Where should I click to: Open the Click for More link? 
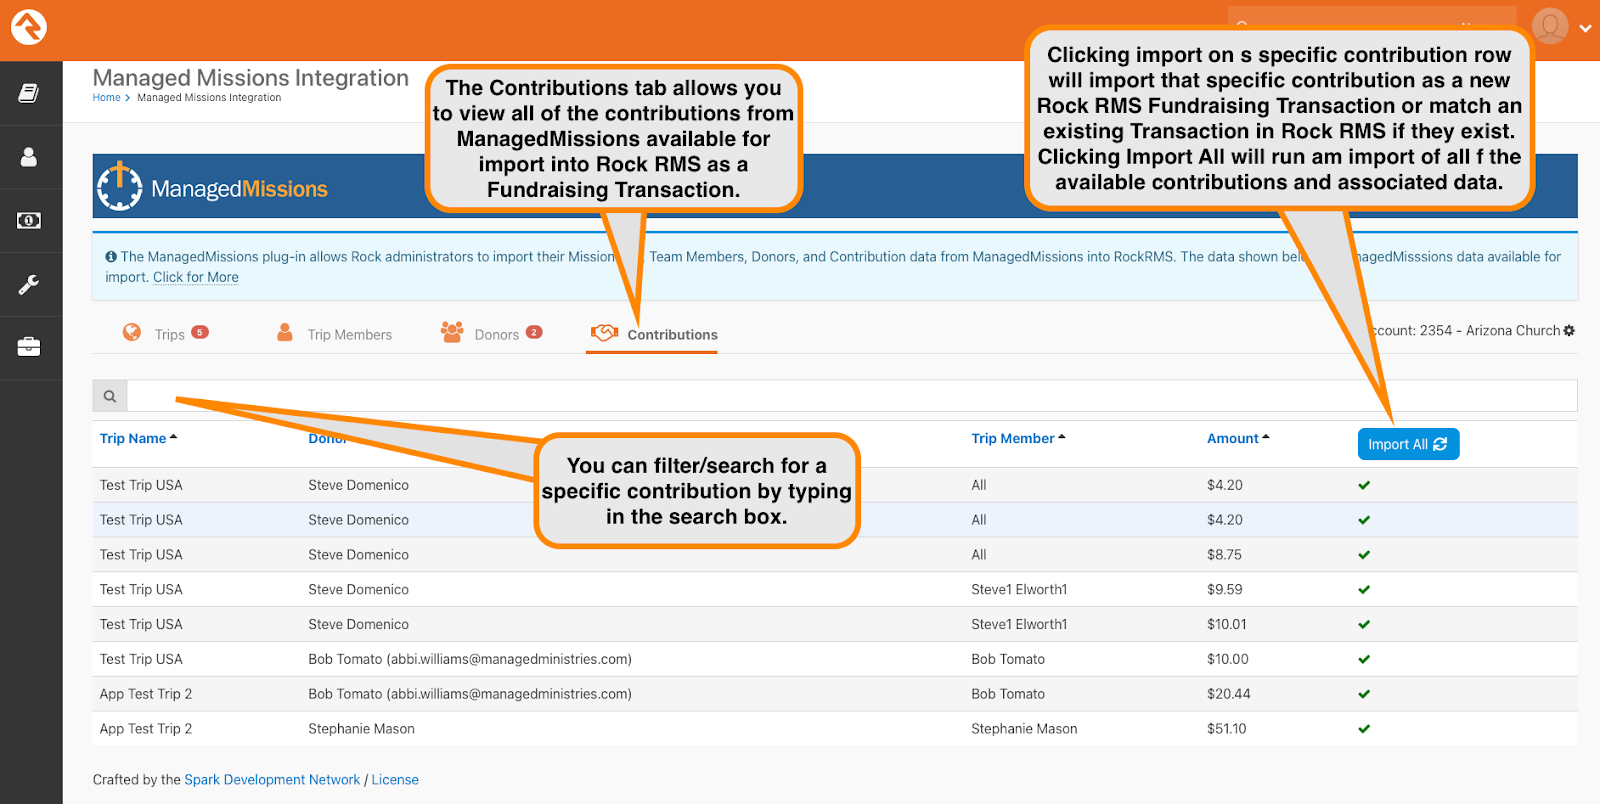coord(196,277)
